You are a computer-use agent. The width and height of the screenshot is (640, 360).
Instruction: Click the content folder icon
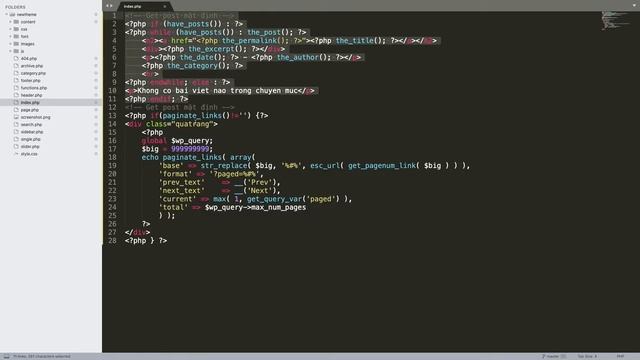[x=16, y=22]
